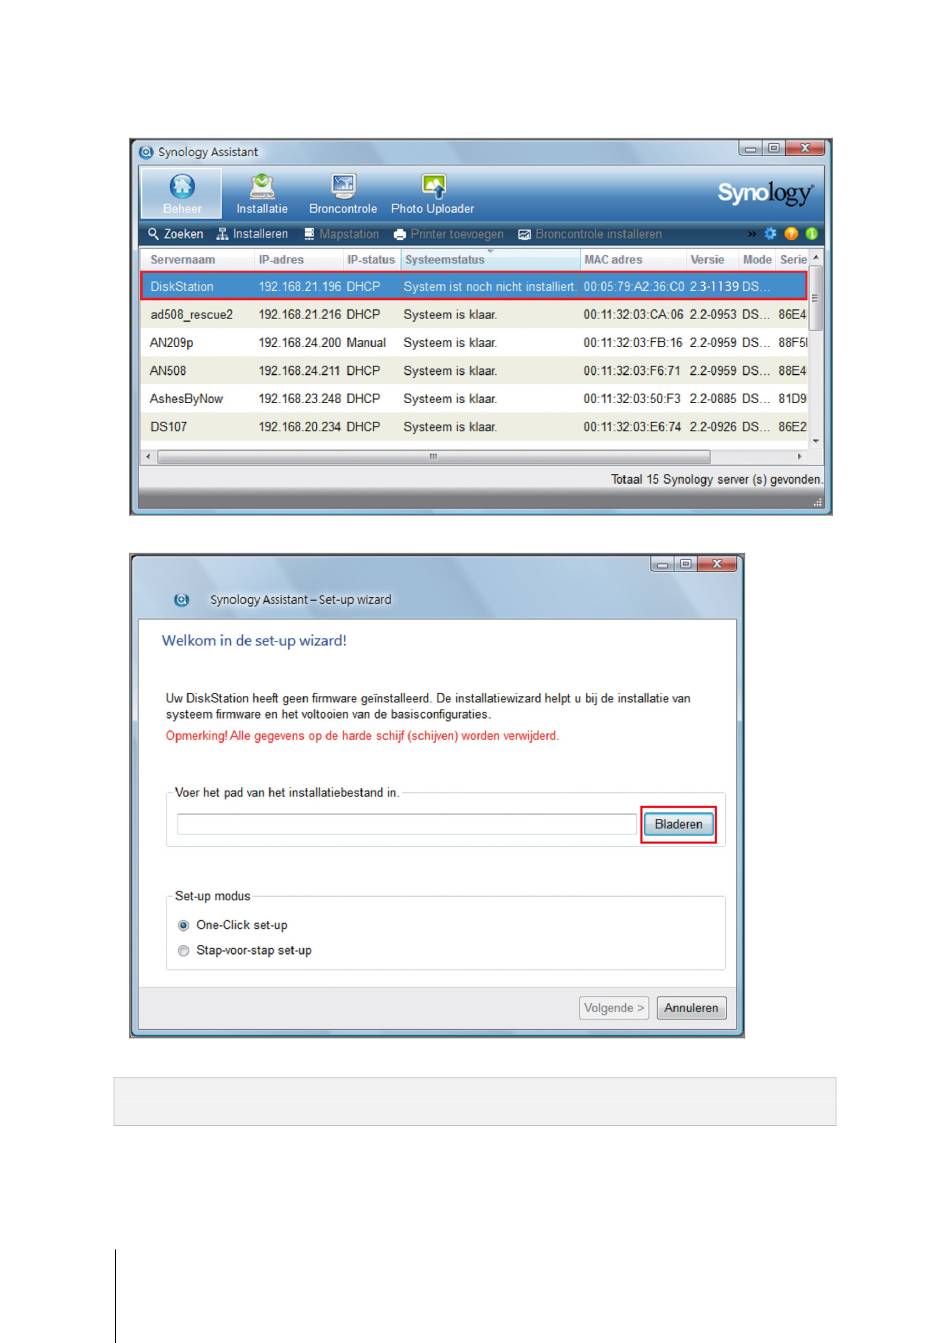Click the Synology Assistant title icon
Viewport: 950px width, 1343px height.
[147, 152]
